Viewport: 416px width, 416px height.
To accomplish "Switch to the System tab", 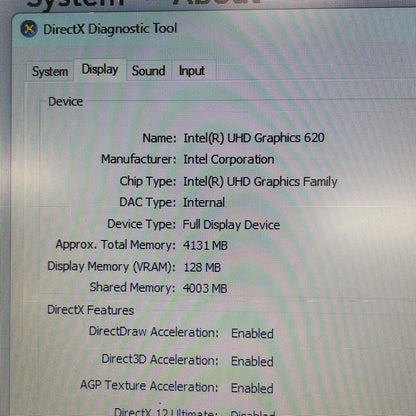I will pos(50,71).
